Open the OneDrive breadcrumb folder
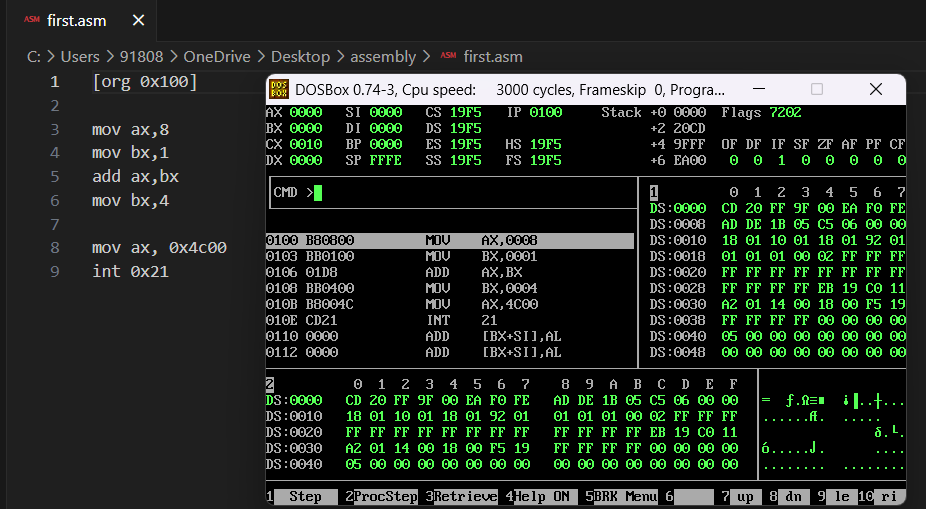 [217, 57]
